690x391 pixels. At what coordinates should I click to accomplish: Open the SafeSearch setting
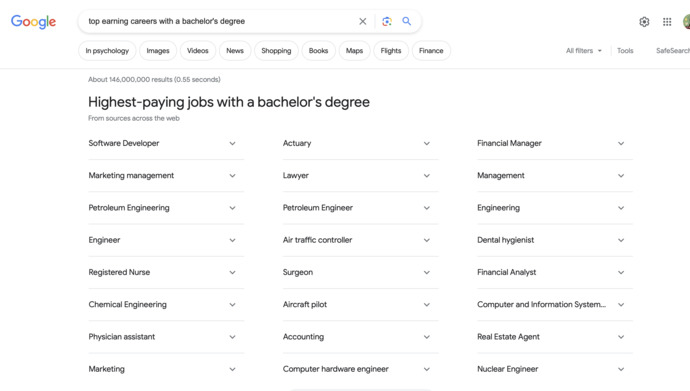pos(673,51)
